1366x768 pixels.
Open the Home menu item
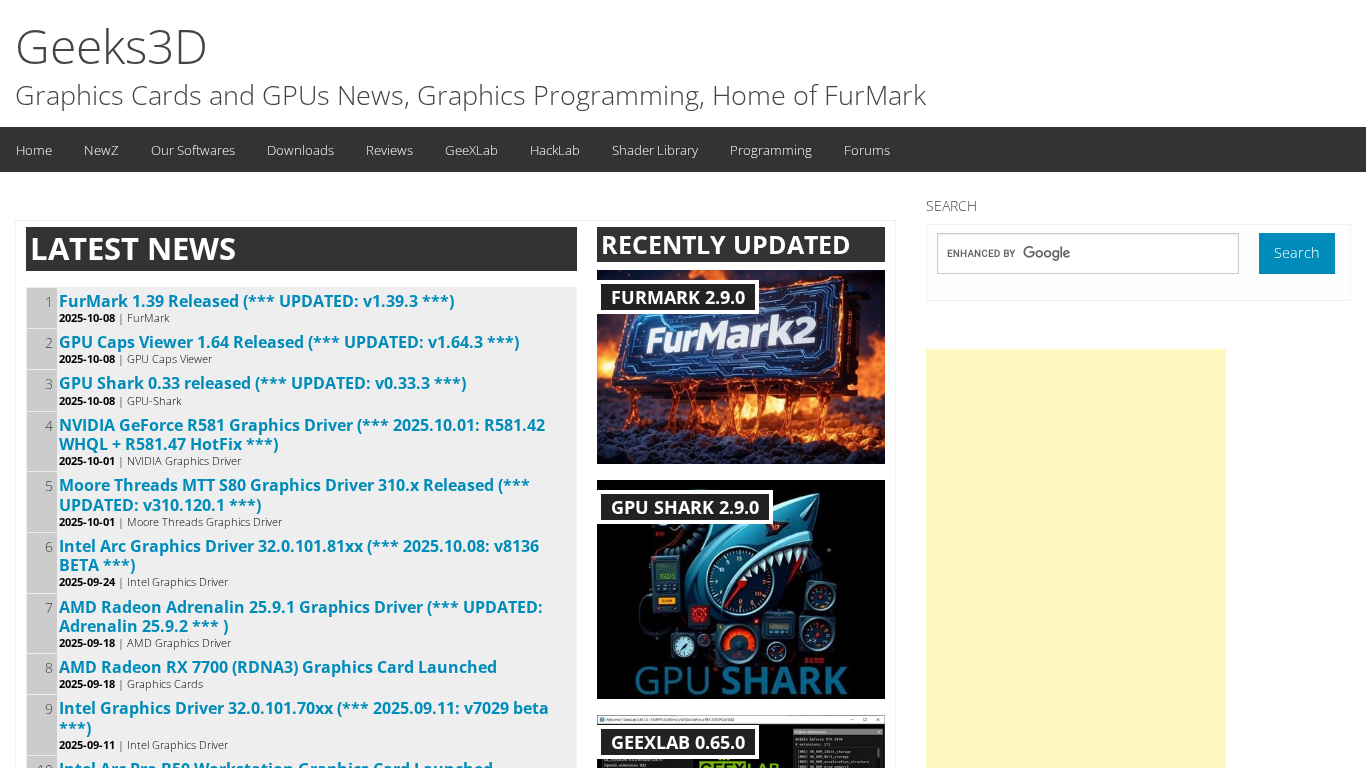34,150
